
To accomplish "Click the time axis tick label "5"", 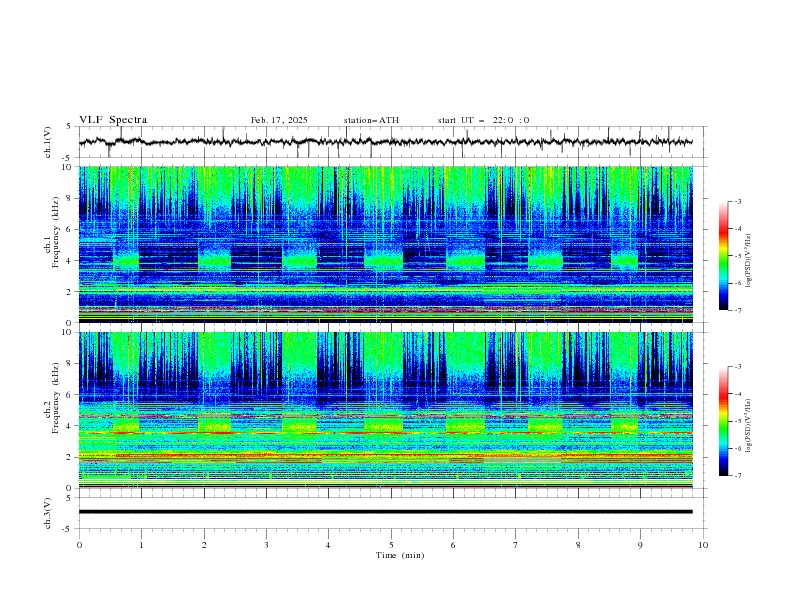I will pyautogui.click(x=391, y=545).
